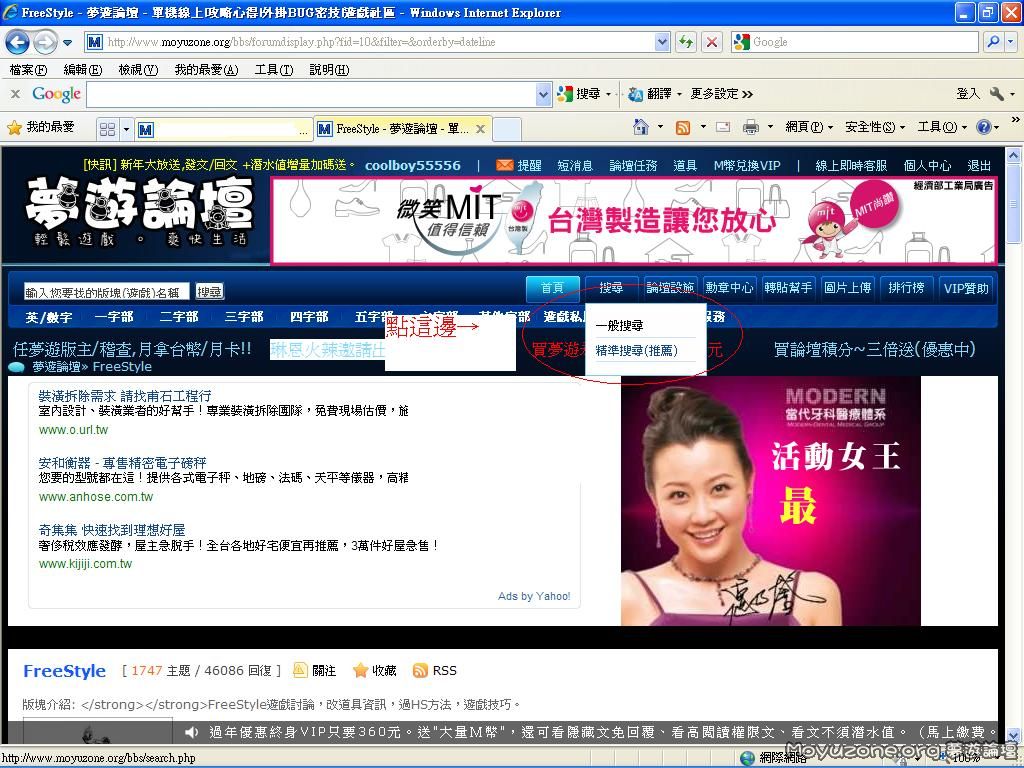Open the 我的最愛(A) menu

pos(206,69)
